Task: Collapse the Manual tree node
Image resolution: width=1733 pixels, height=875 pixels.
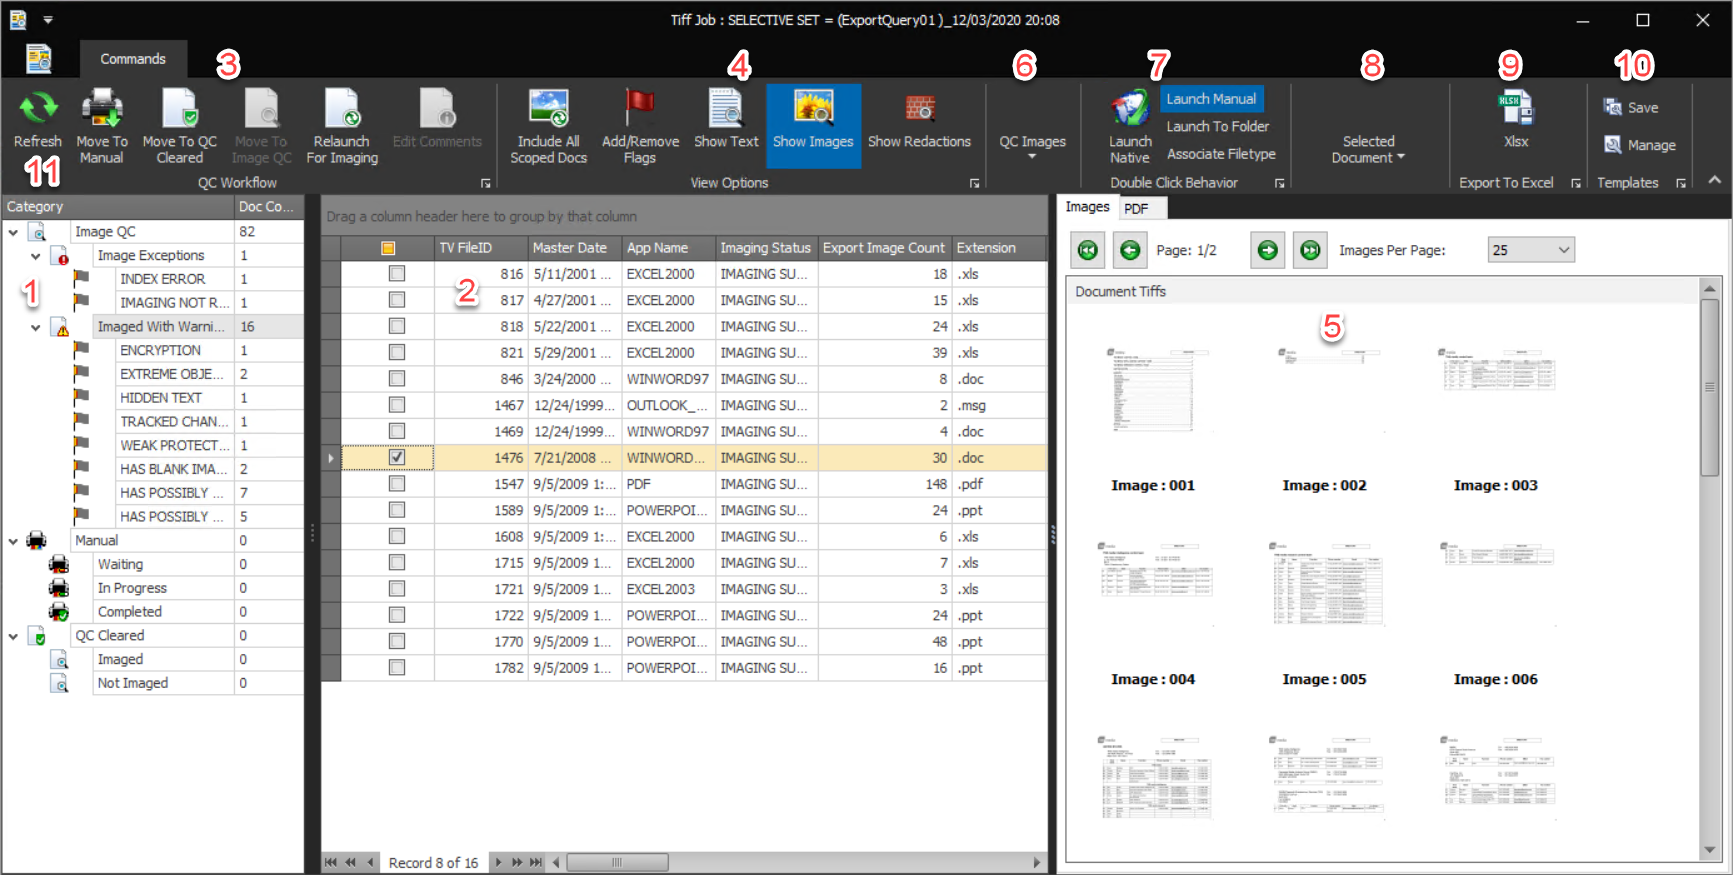Action: click(13, 541)
